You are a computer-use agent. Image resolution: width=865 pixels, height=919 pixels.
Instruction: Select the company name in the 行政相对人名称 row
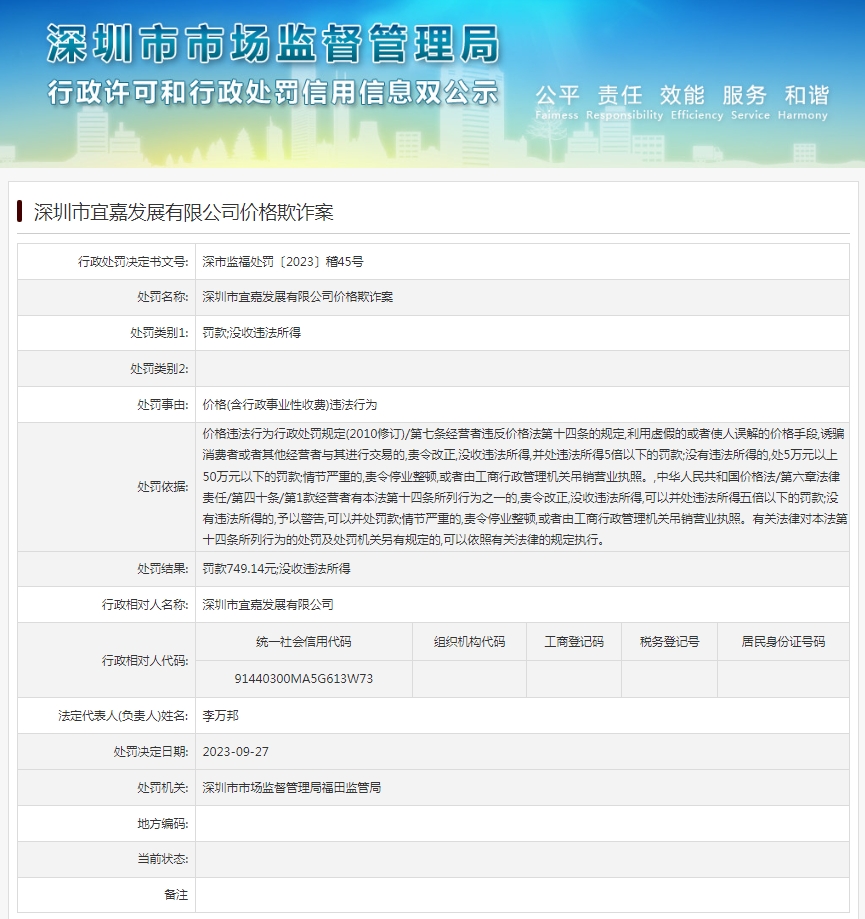click(268, 604)
